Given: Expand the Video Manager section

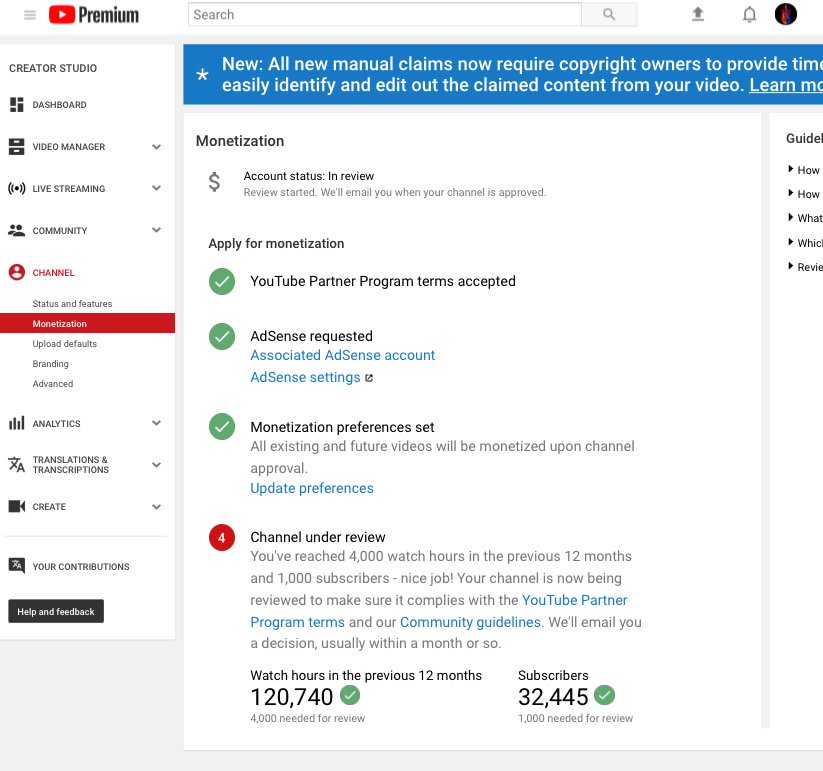Looking at the screenshot, I should pos(156,146).
